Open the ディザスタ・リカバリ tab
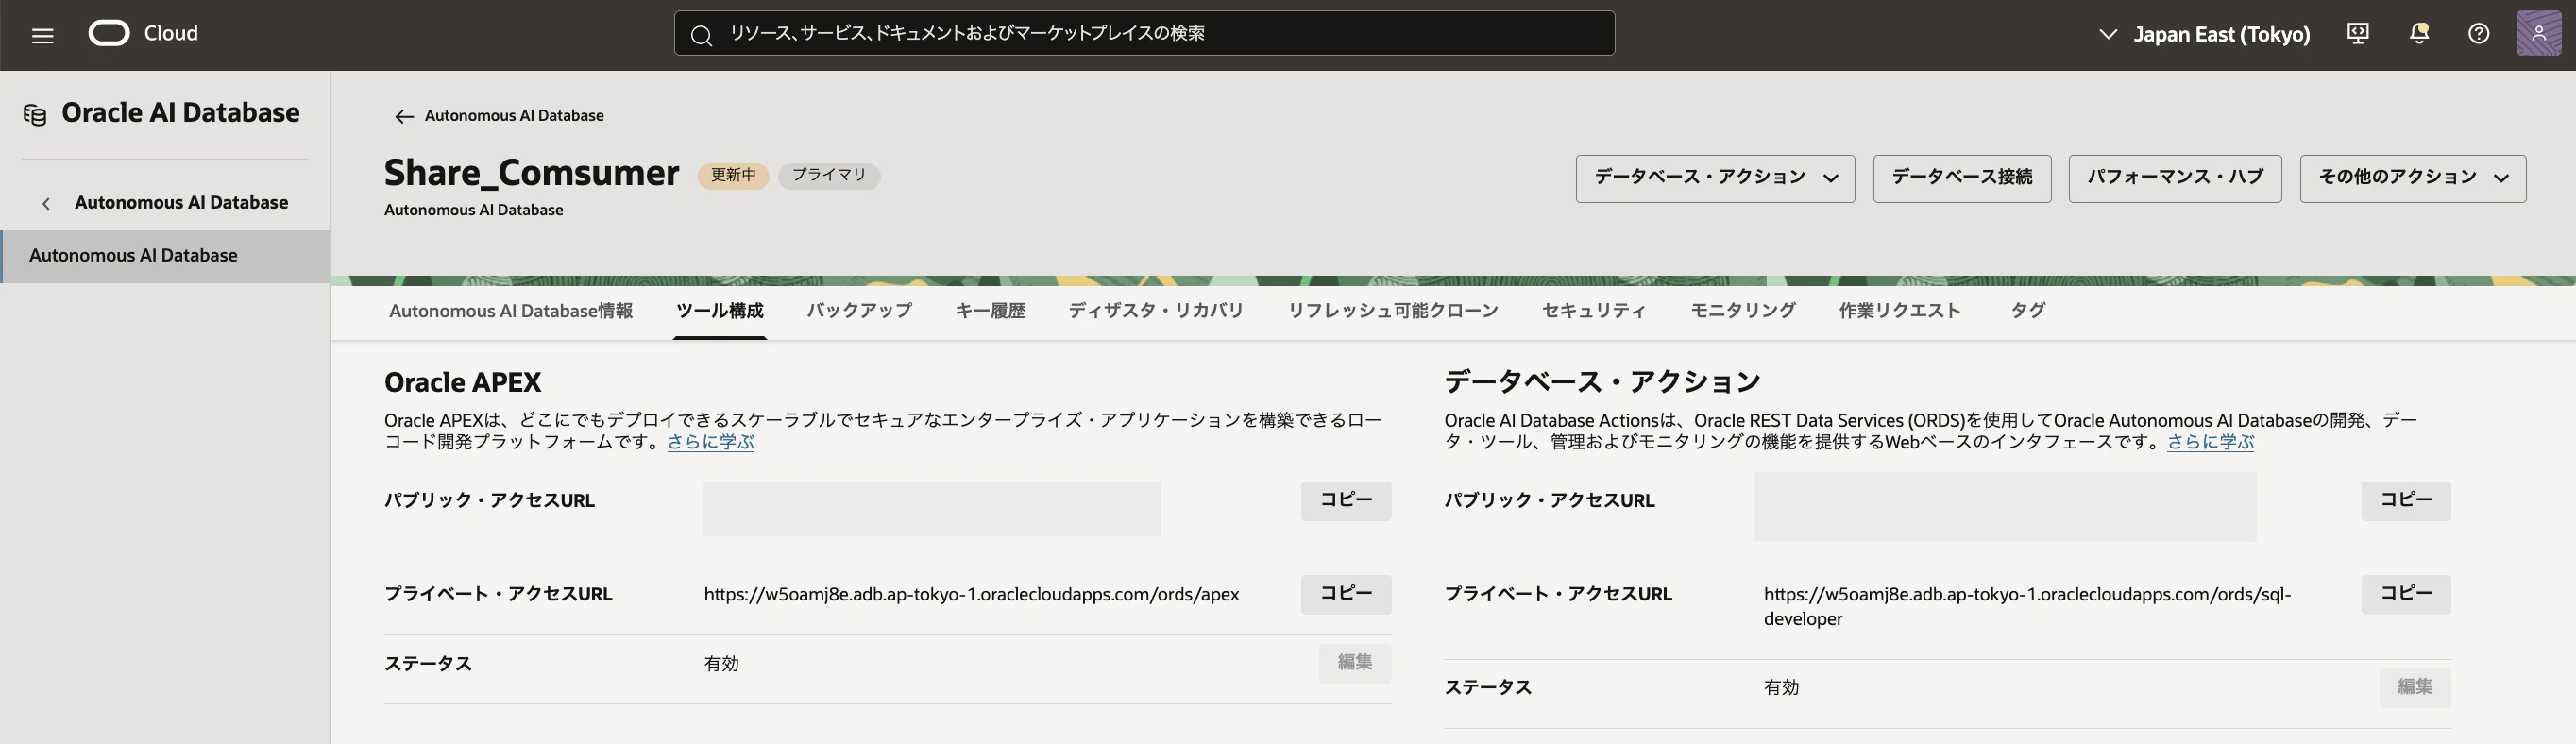The width and height of the screenshot is (2576, 744). point(1156,311)
